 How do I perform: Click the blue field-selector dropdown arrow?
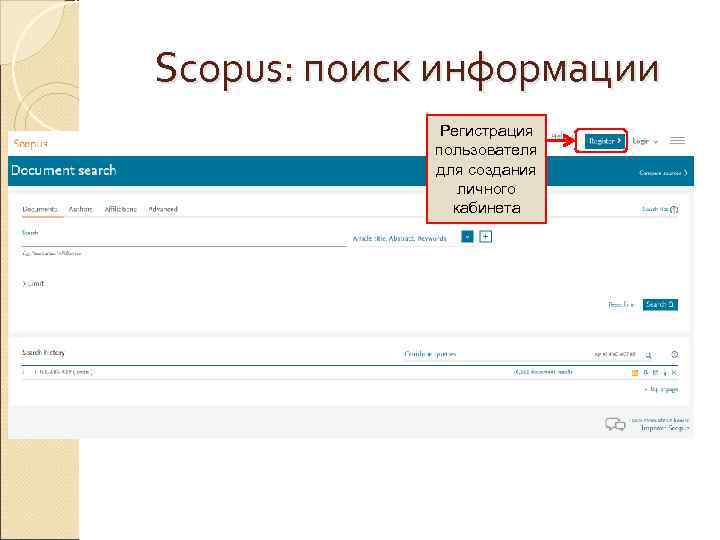467,237
